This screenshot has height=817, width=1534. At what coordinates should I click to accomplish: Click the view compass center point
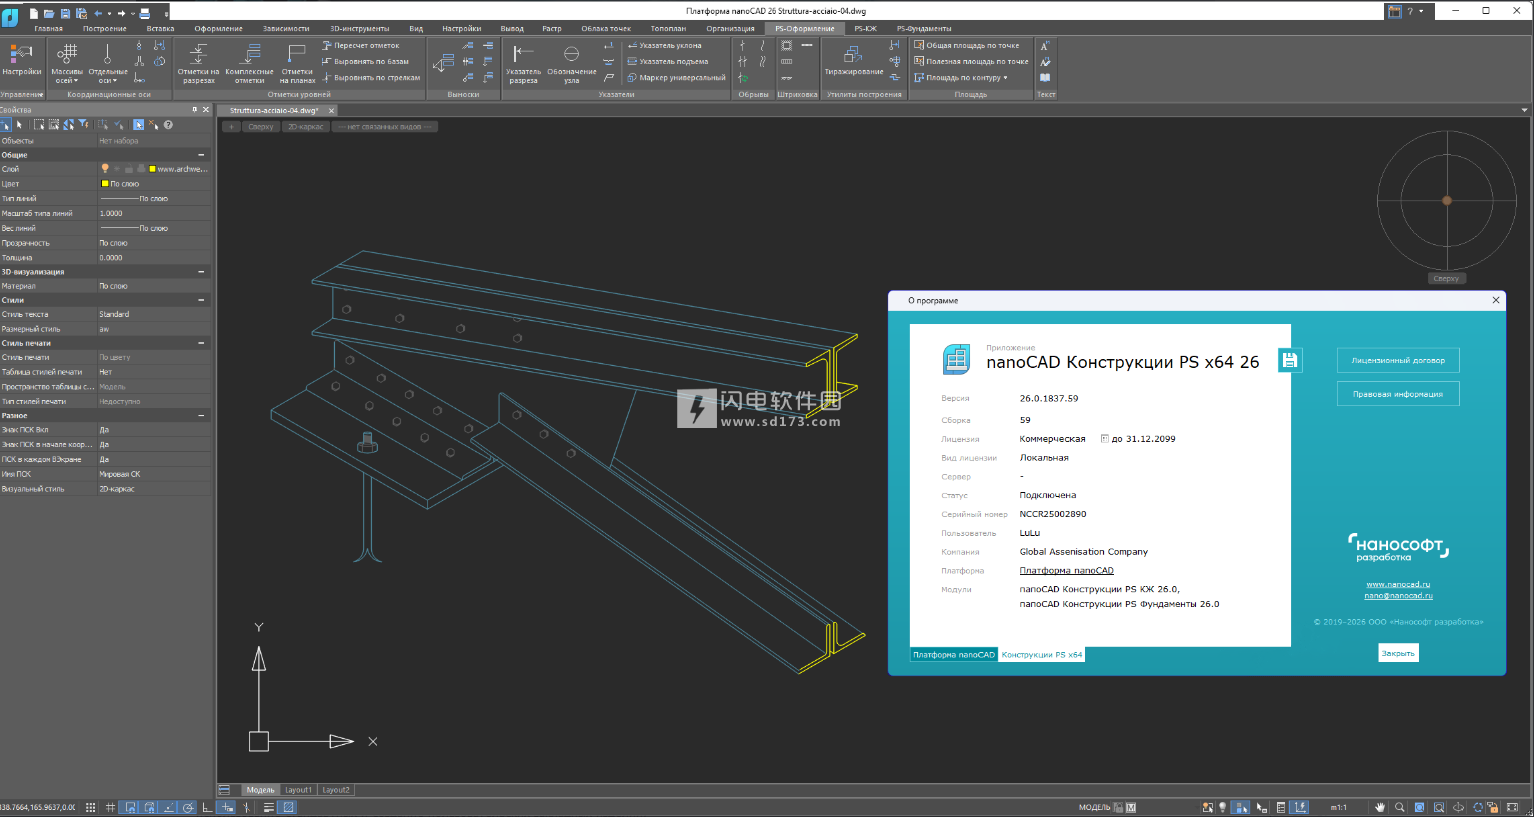pos(1447,200)
